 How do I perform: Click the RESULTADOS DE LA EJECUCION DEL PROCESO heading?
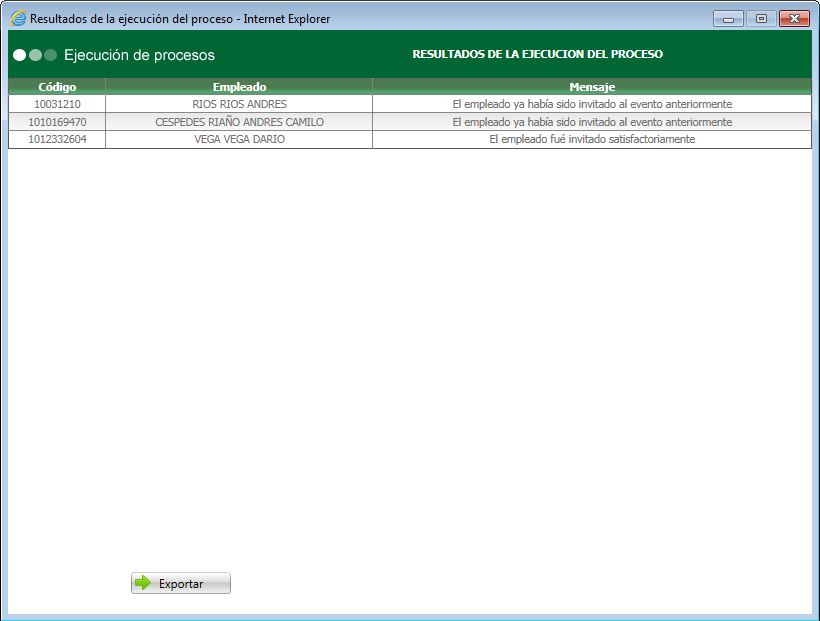coord(537,54)
